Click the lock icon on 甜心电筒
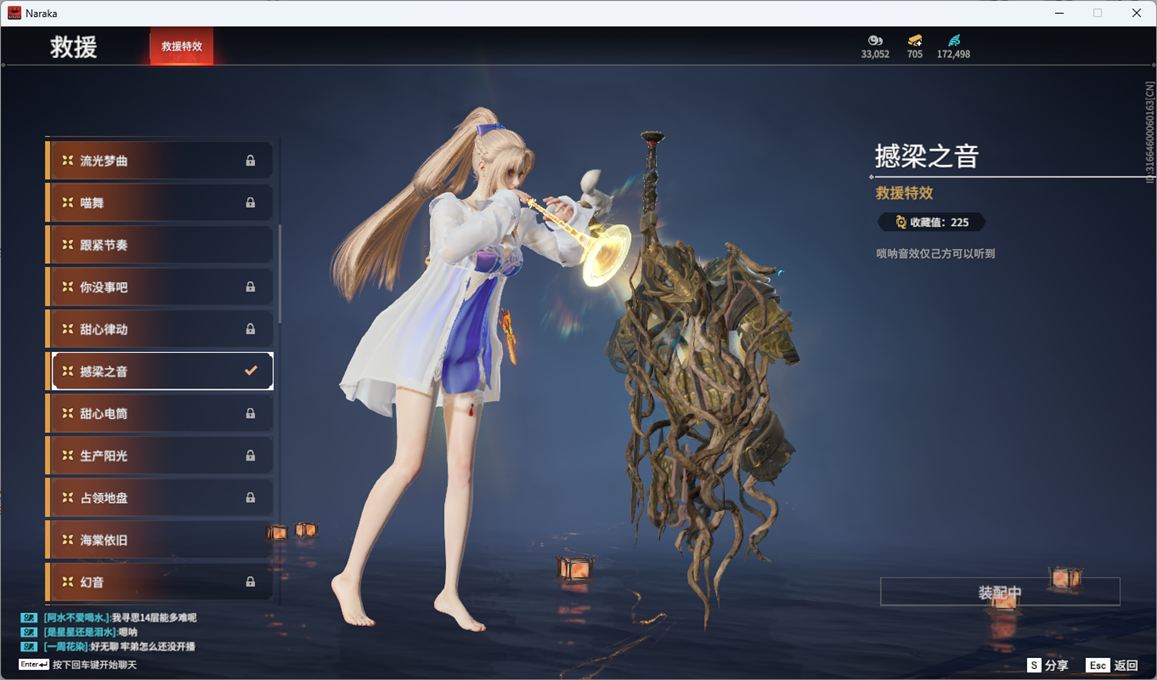The height and width of the screenshot is (680, 1157). tap(250, 413)
